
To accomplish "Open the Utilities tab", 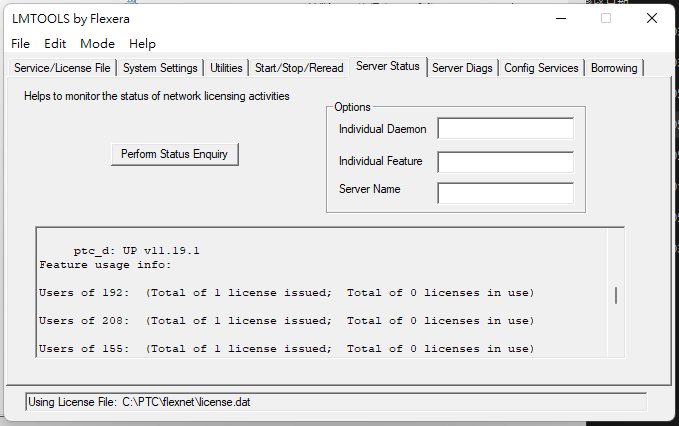I will click(226, 68).
